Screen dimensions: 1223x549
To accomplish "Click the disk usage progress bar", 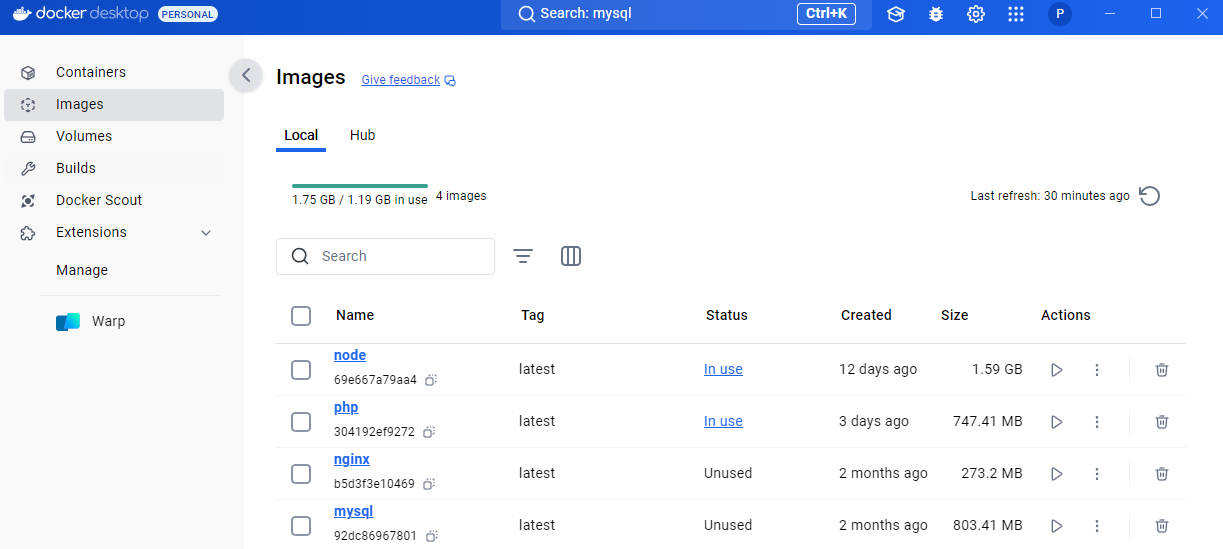I will tap(360, 186).
